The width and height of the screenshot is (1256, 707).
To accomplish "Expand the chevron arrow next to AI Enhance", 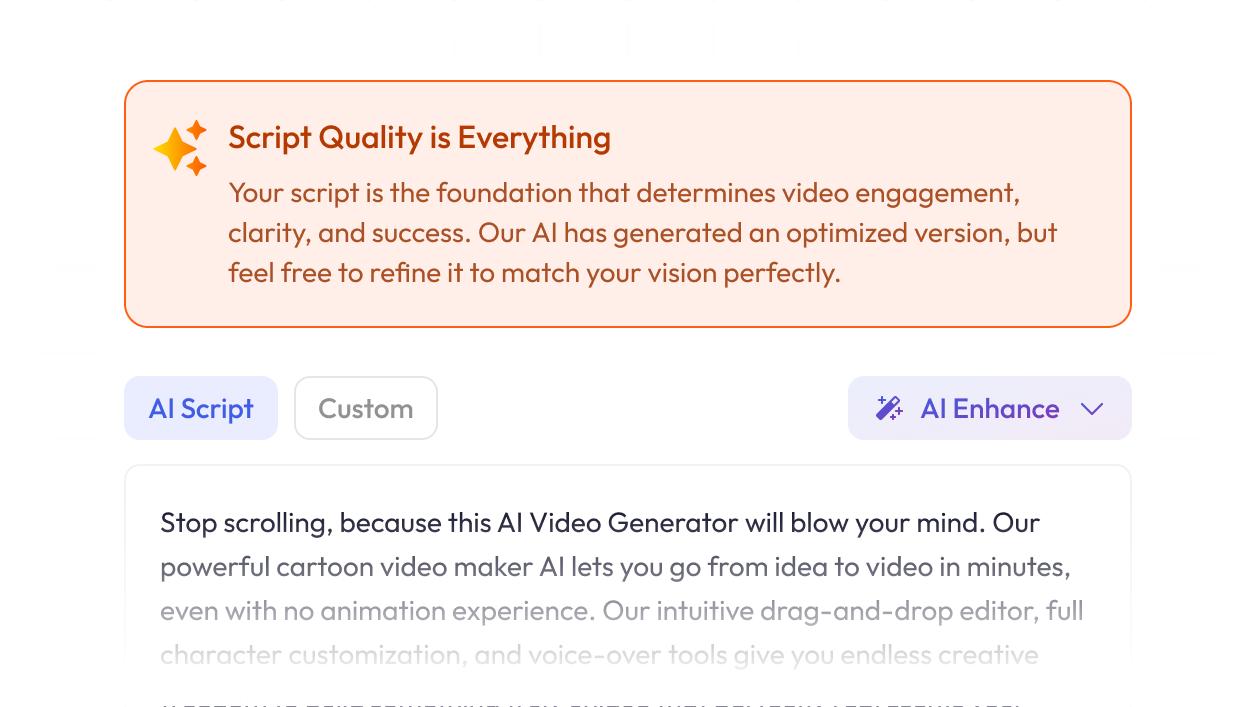I will pyautogui.click(x=1092, y=409).
